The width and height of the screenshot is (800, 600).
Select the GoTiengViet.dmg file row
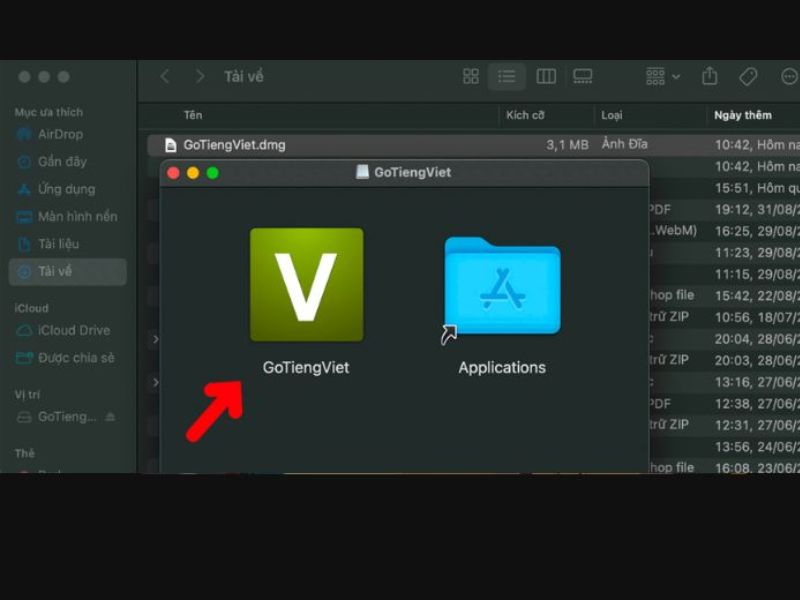(x=473, y=145)
